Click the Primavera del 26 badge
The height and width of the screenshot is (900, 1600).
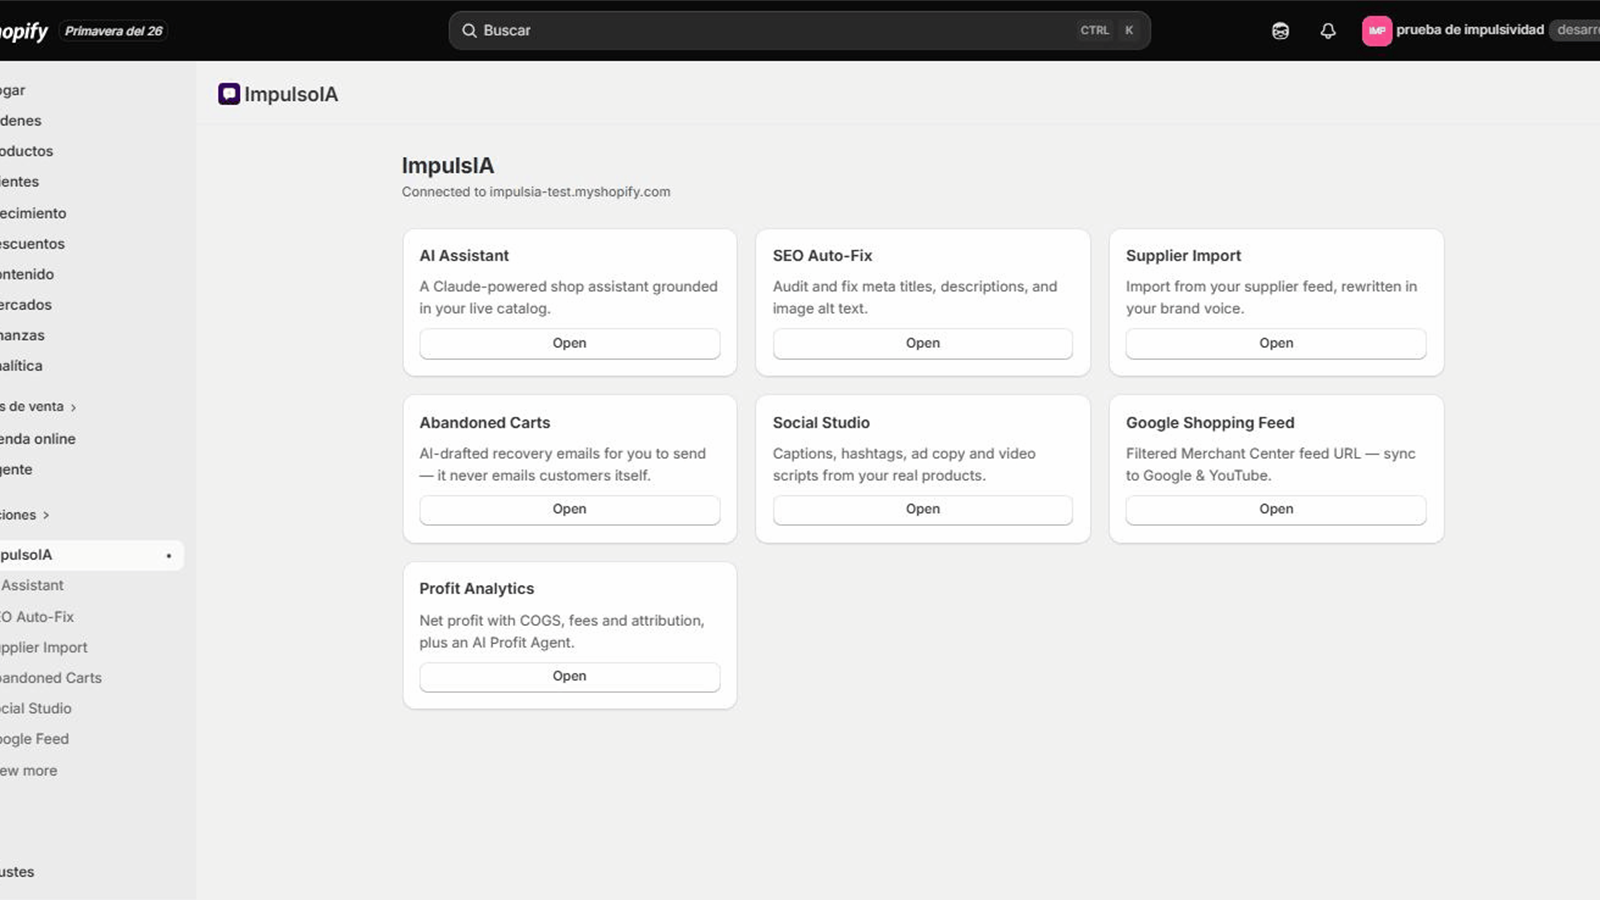[113, 31]
